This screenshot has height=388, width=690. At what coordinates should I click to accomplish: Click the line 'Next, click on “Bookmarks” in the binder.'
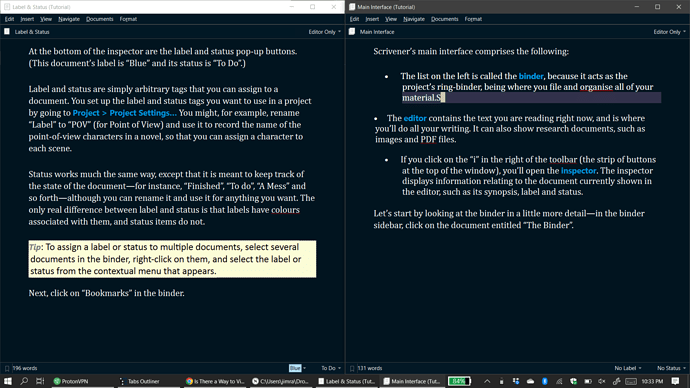pos(106,293)
